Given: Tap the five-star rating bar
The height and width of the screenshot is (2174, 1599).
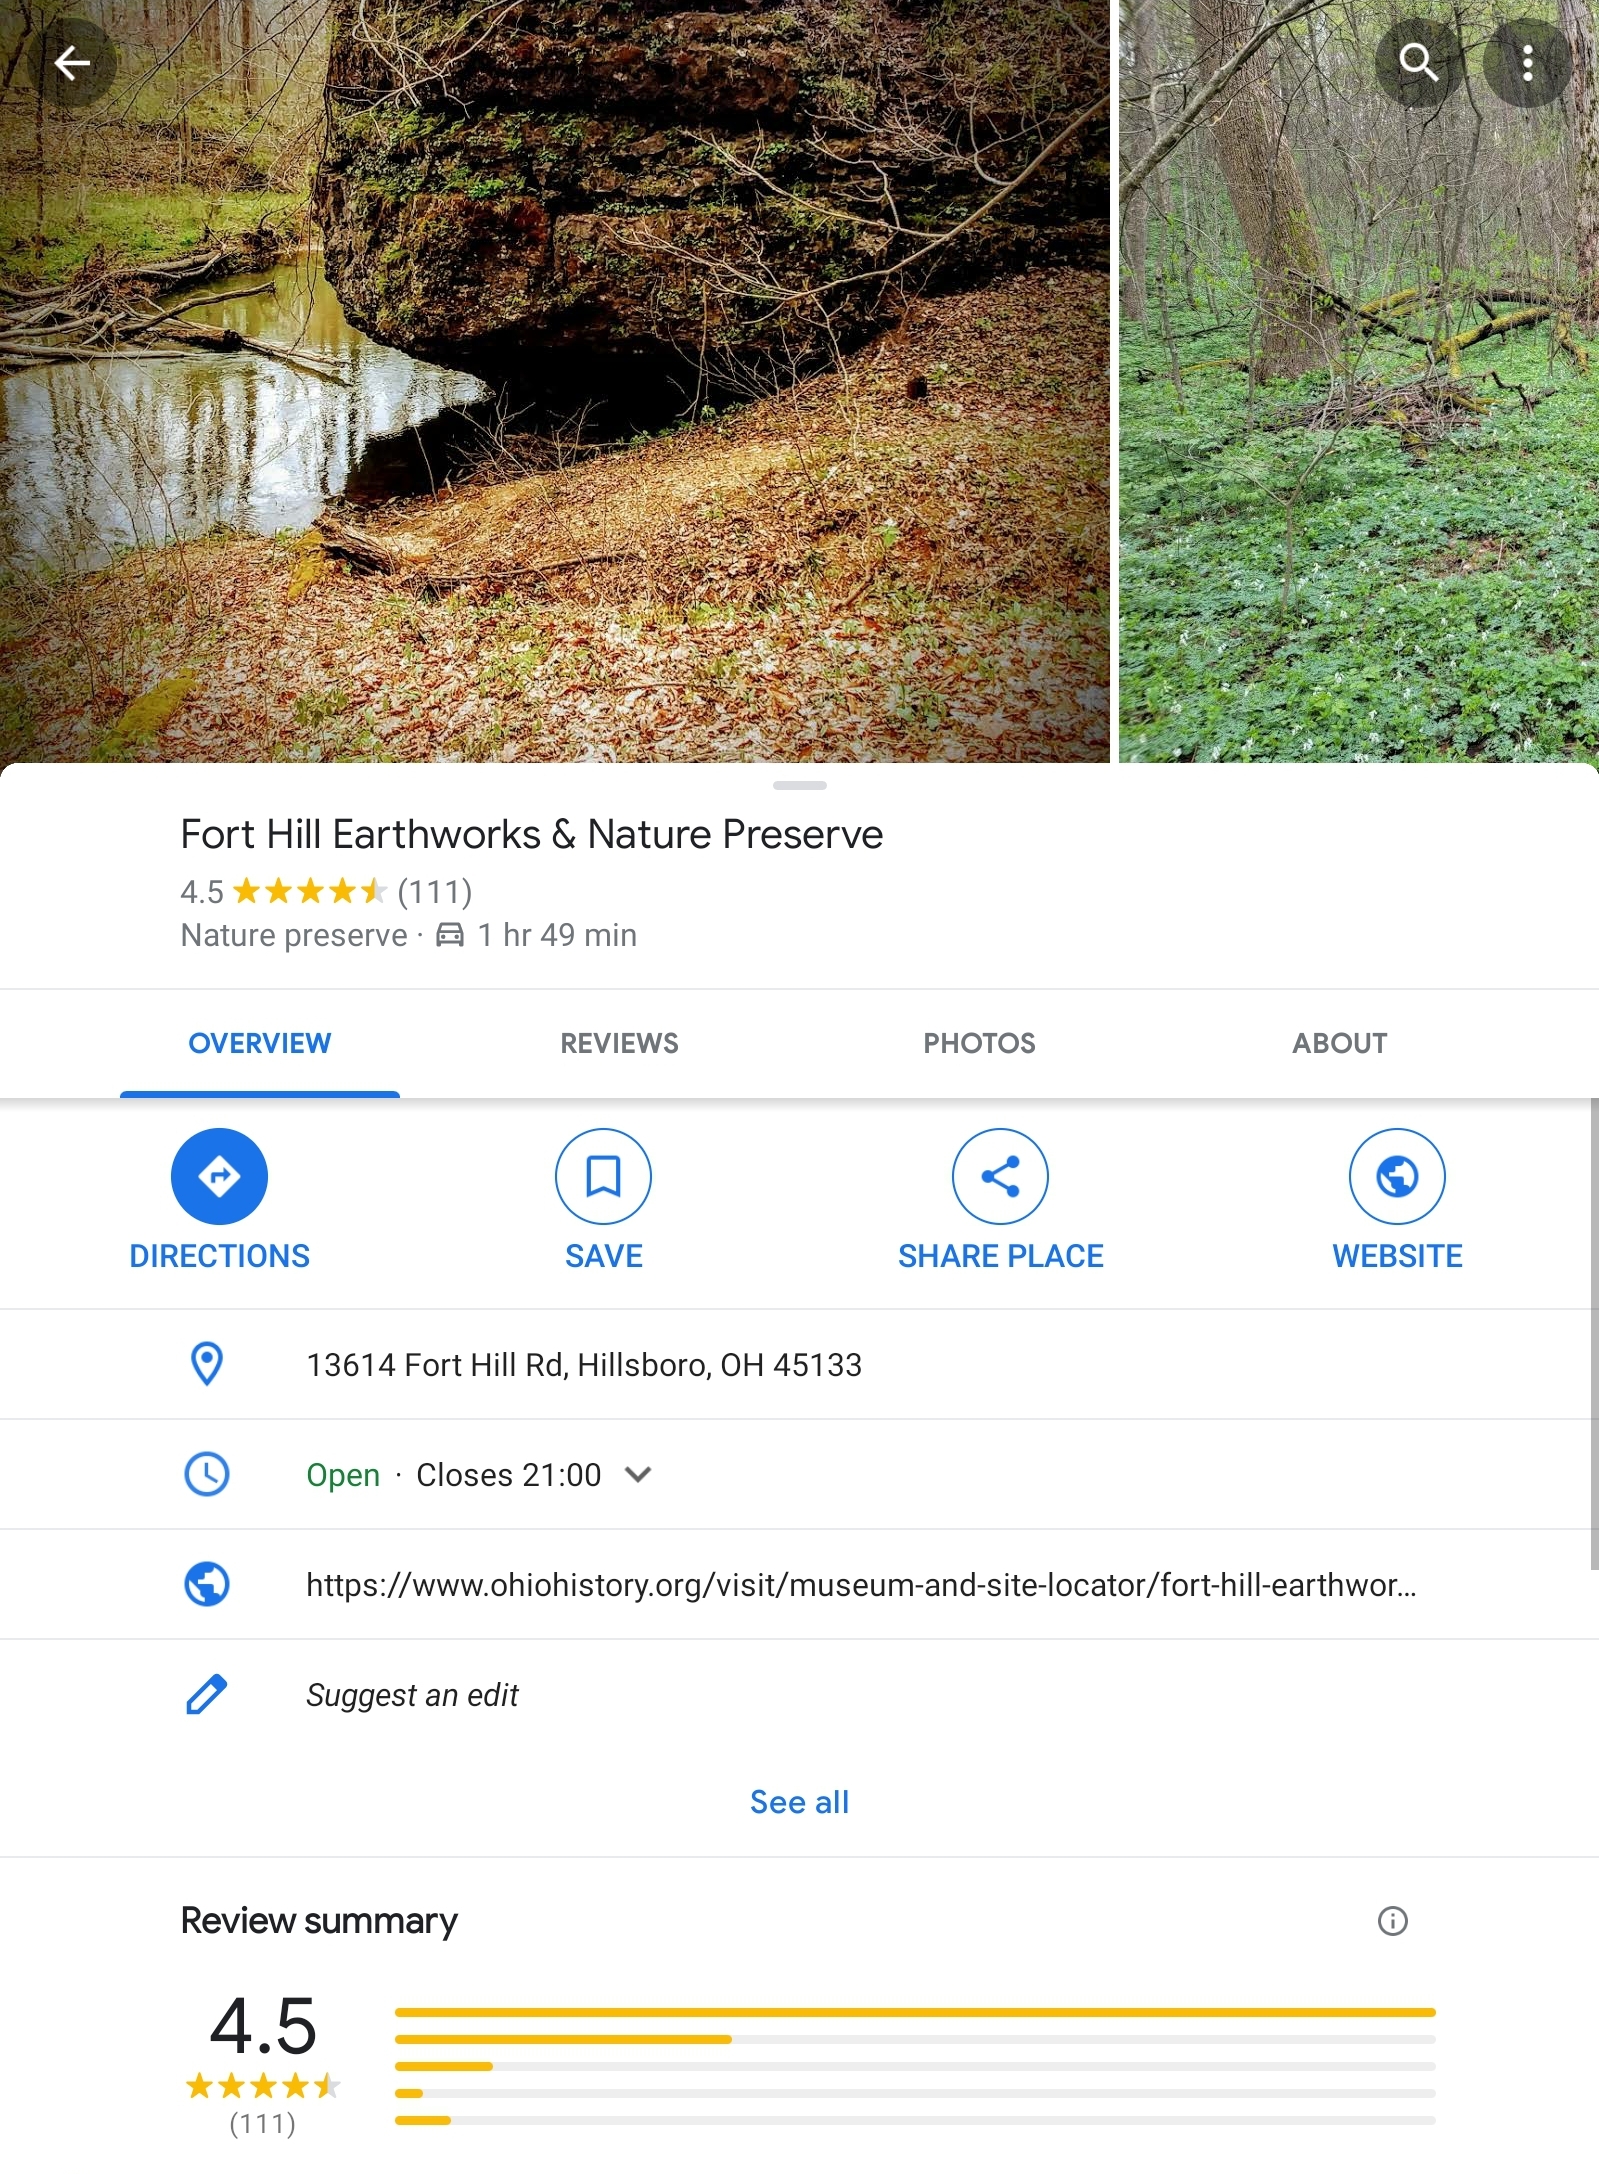Looking at the screenshot, I should click(915, 2012).
